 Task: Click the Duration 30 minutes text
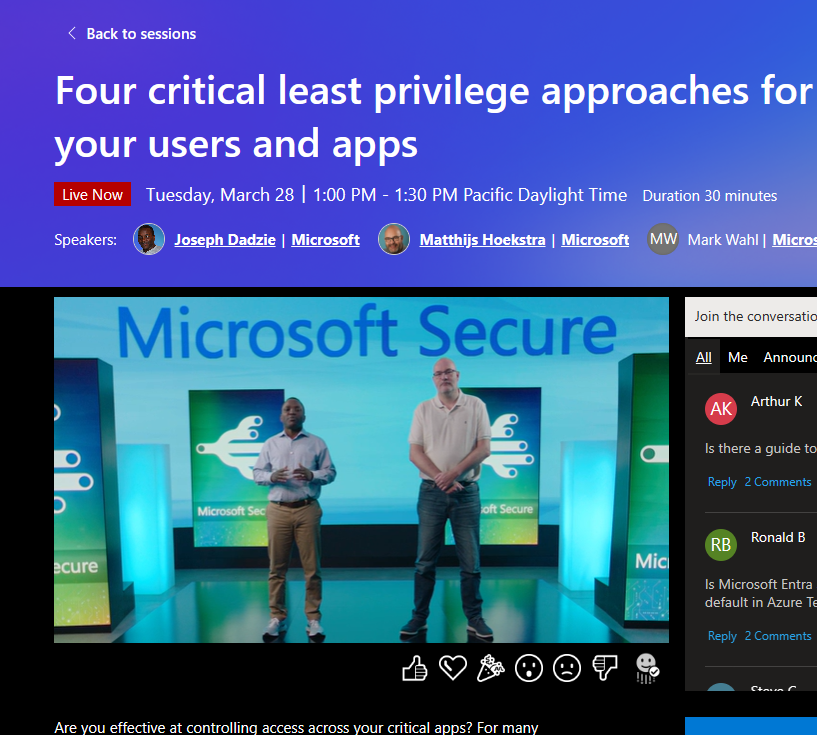pos(710,196)
